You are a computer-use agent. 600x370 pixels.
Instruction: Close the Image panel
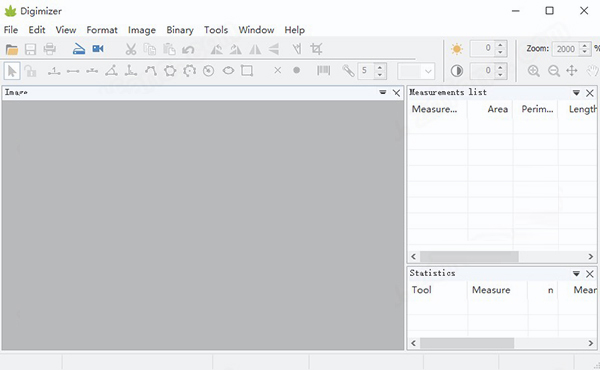[397, 93]
